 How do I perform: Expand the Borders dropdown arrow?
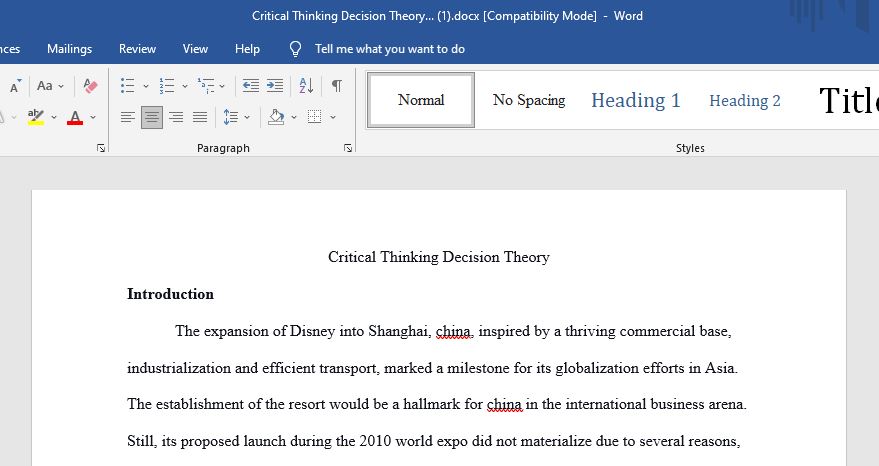[x=332, y=118]
